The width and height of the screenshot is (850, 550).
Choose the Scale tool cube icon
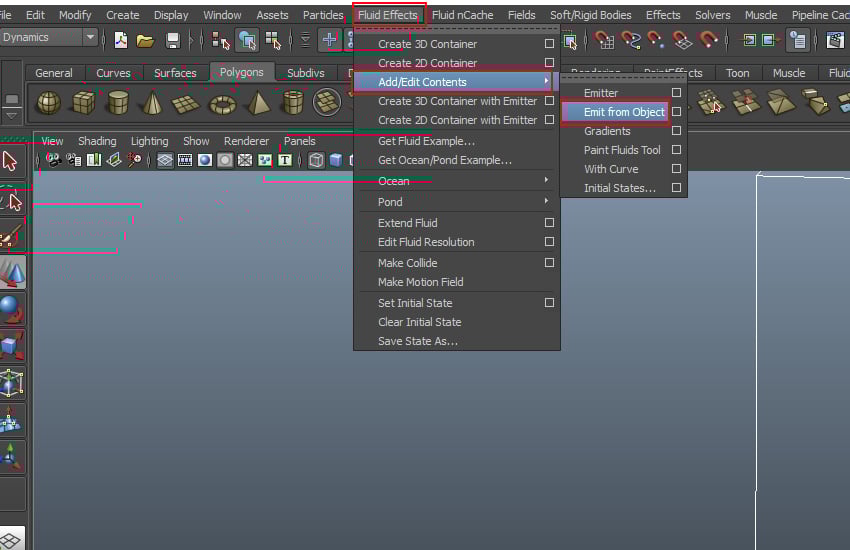tap(12, 346)
